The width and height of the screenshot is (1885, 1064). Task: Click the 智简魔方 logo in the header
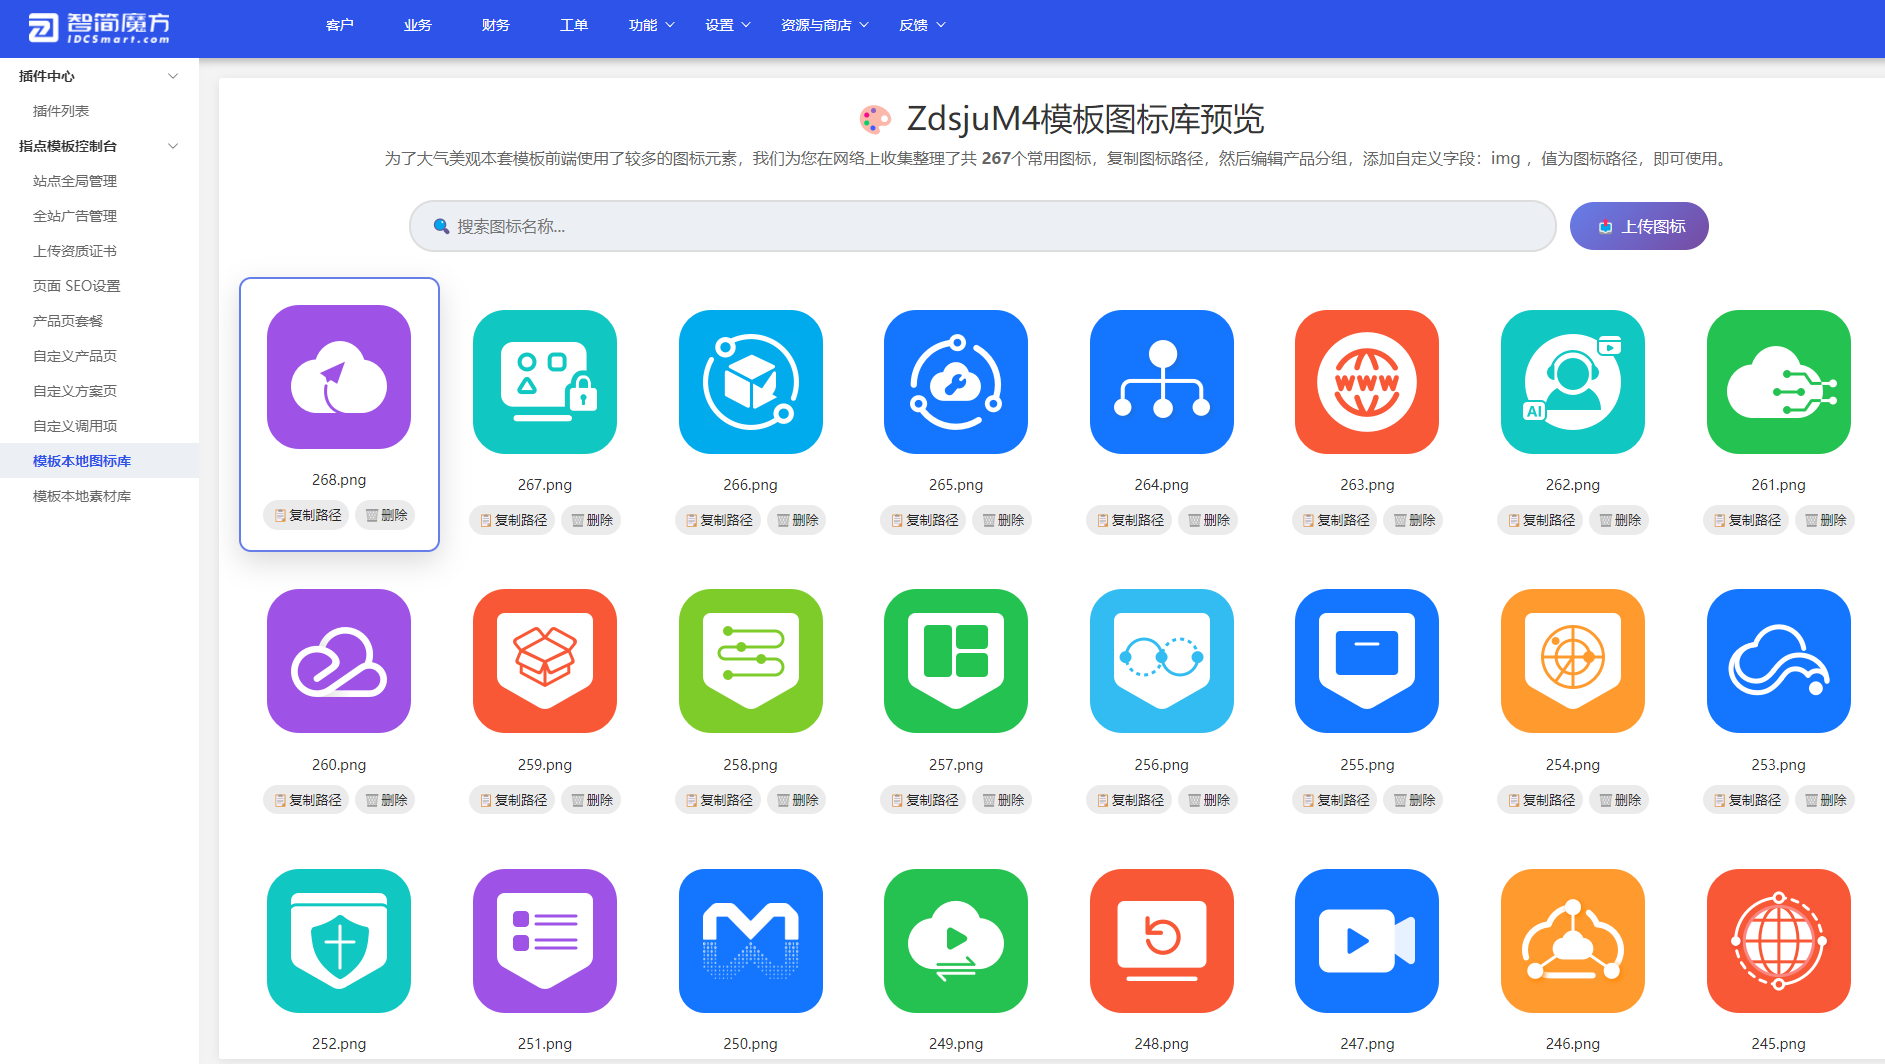[x=99, y=27]
